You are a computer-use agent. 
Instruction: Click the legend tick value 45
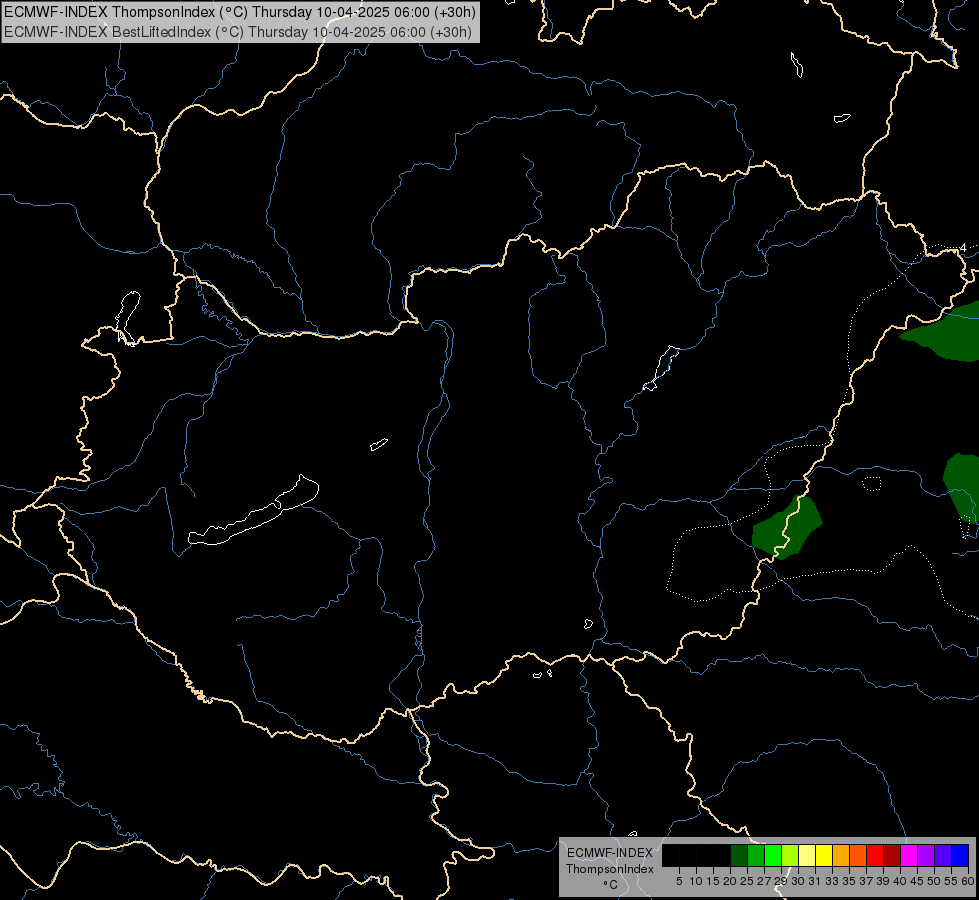(917, 881)
